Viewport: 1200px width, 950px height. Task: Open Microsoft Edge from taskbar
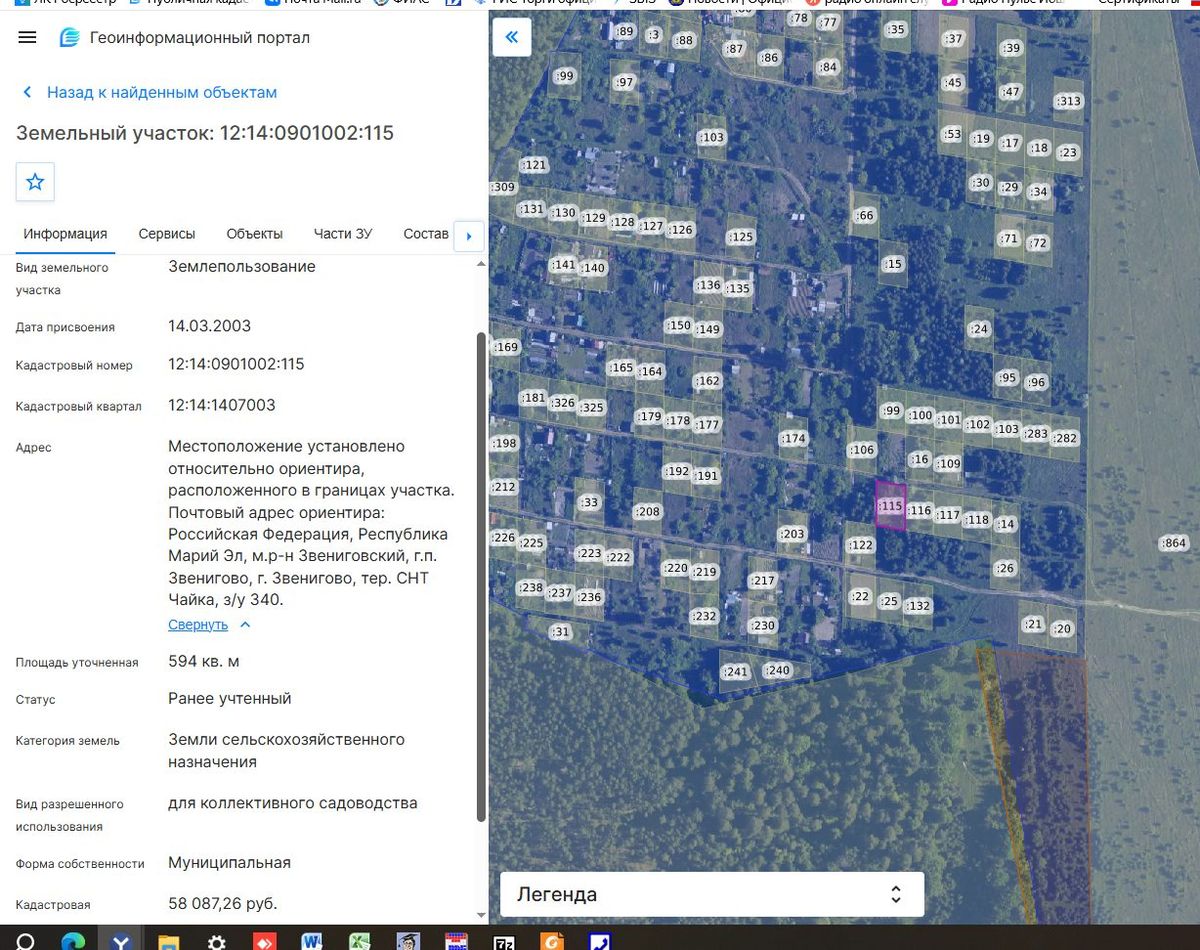(x=72, y=940)
